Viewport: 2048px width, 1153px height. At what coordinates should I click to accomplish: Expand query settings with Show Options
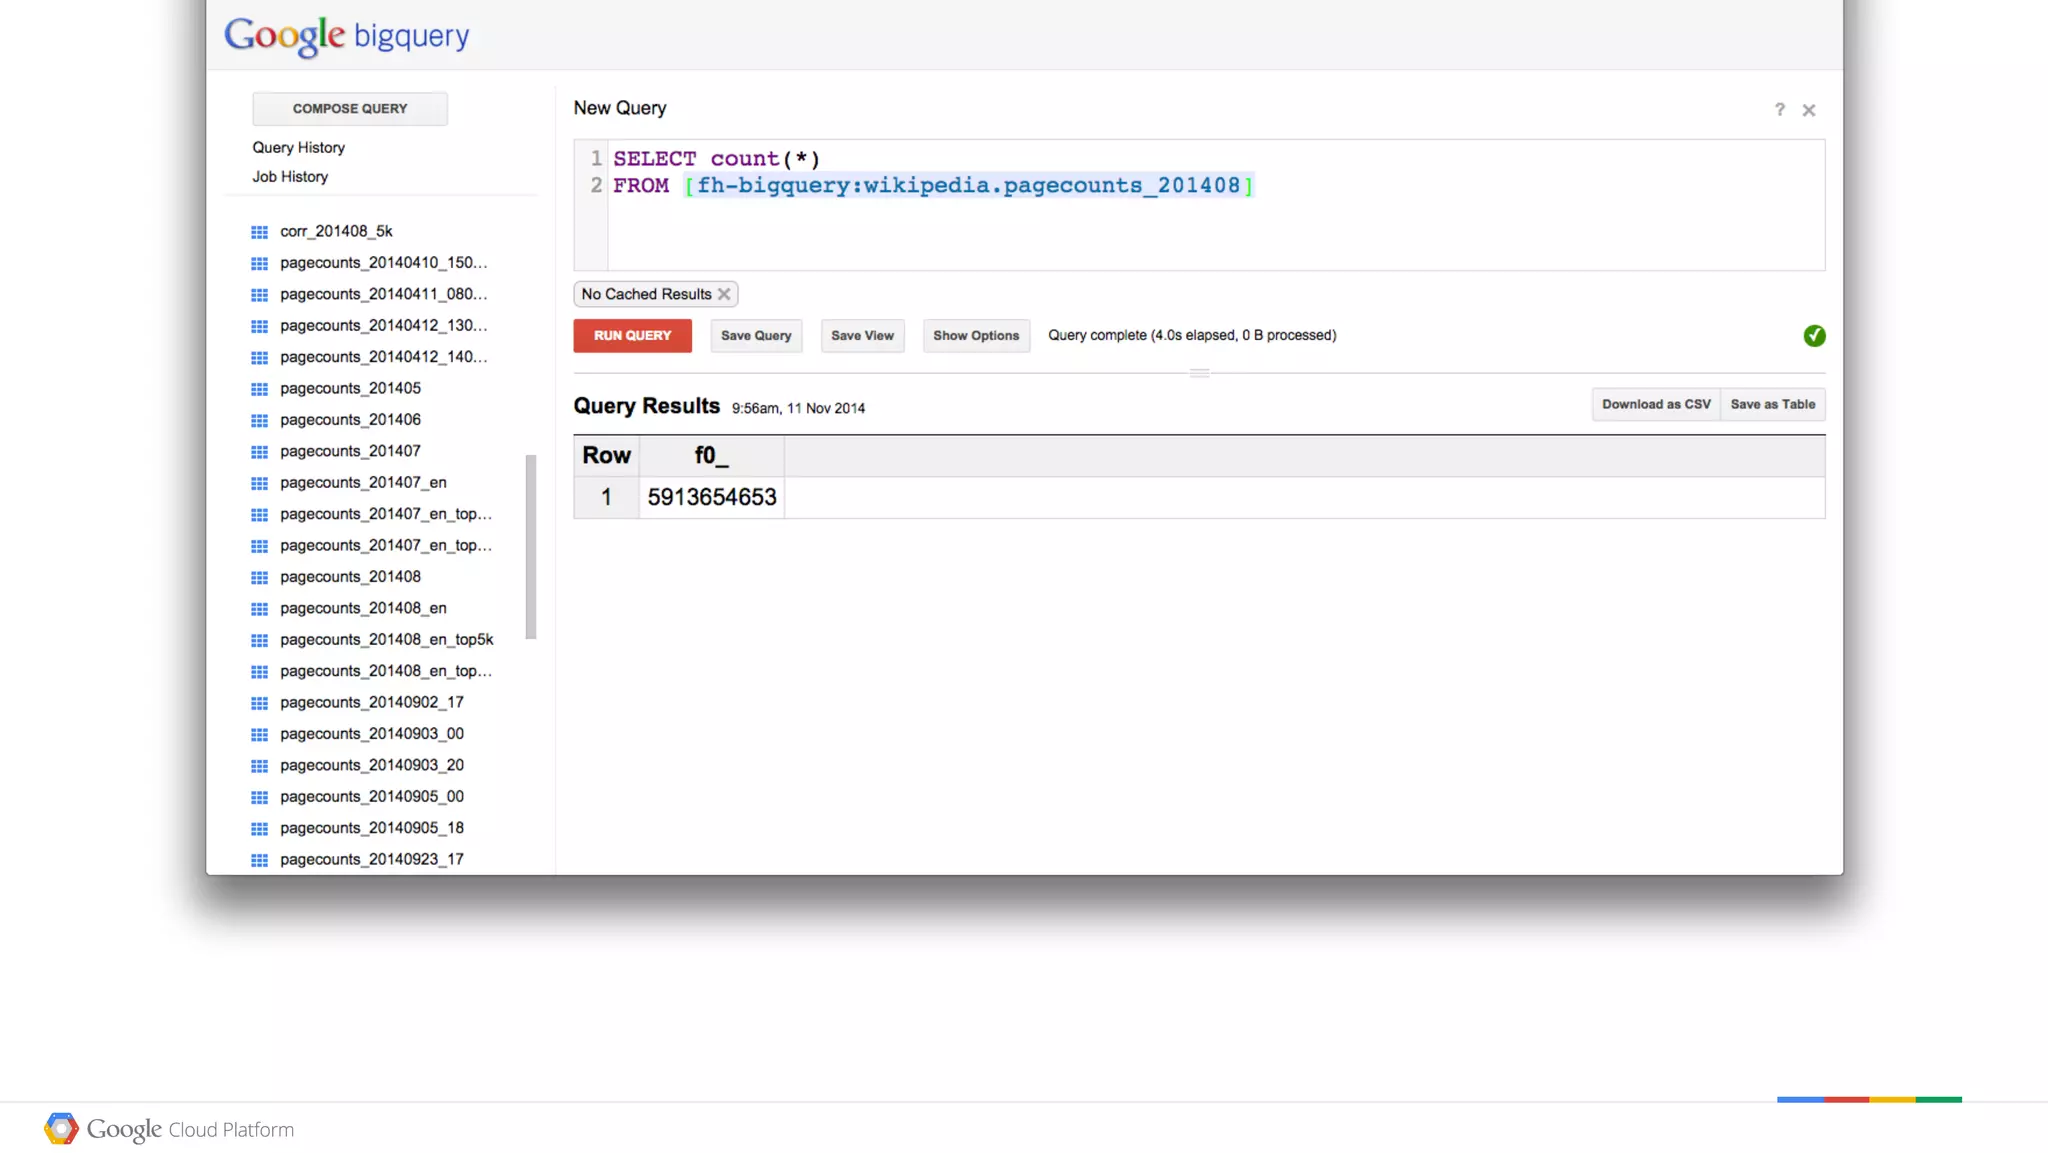click(975, 336)
